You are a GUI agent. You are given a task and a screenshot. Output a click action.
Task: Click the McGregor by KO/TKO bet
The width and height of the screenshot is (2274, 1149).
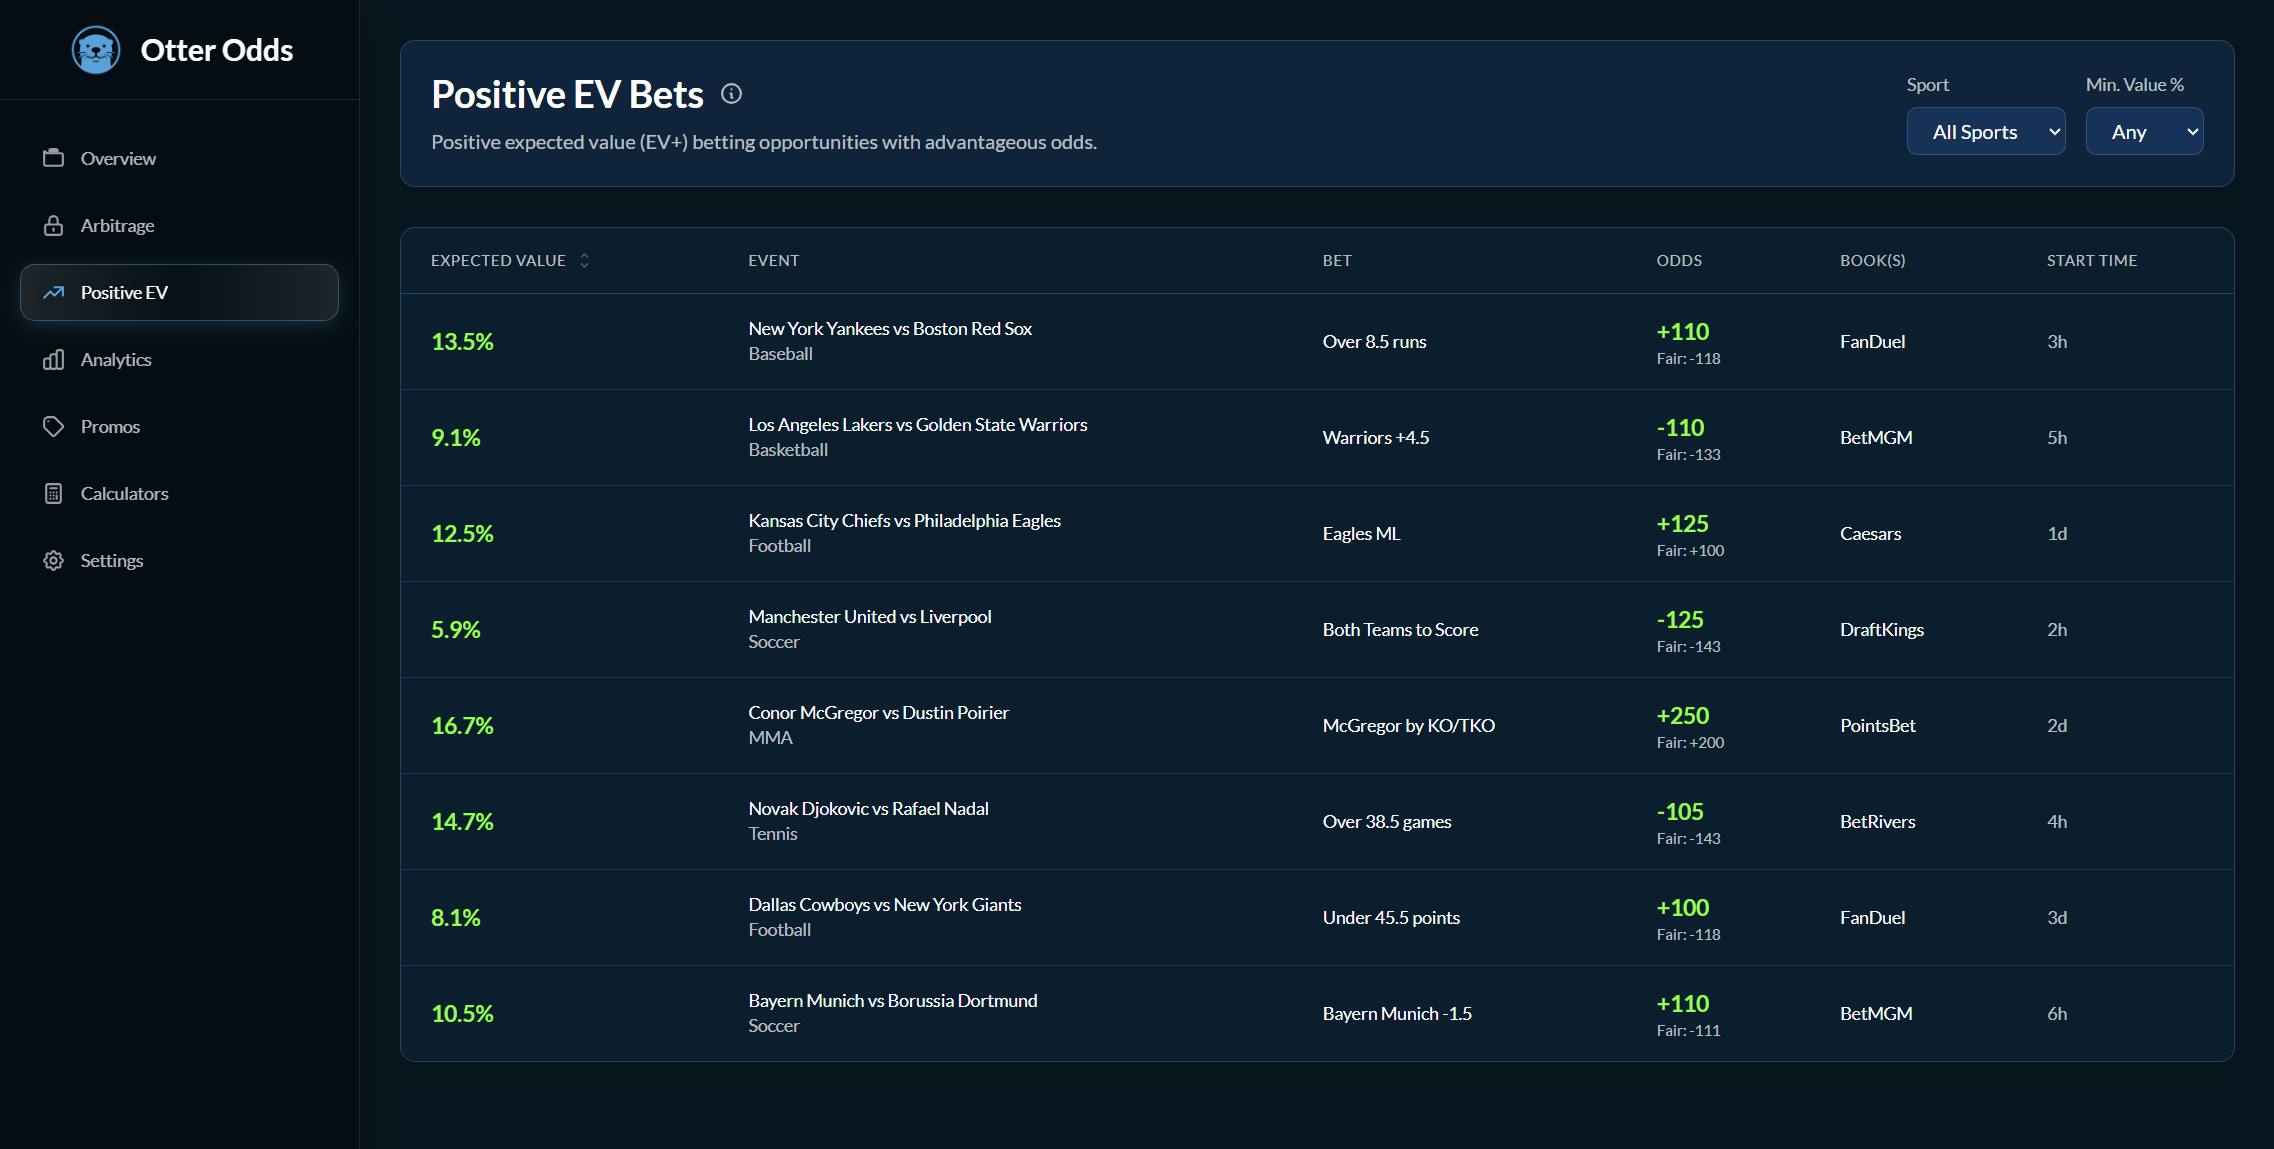1409,725
